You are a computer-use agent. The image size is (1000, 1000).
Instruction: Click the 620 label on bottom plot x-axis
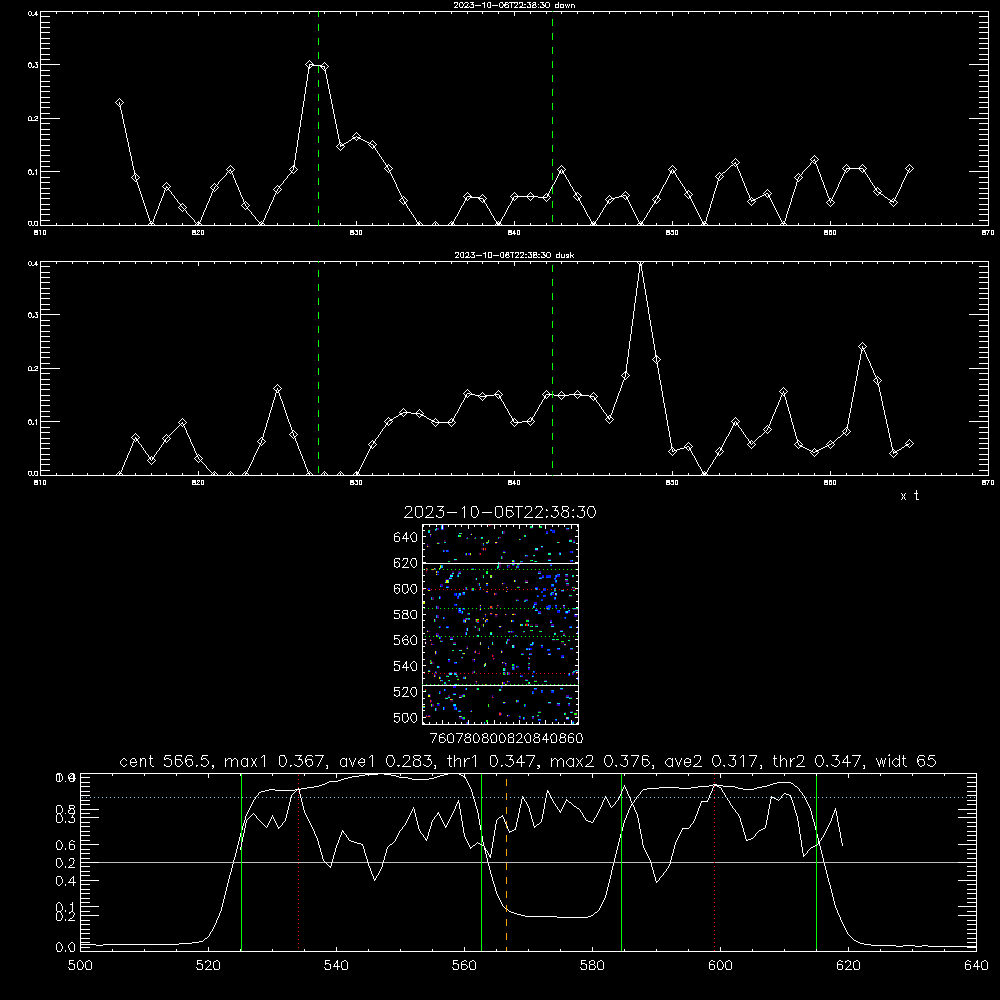[x=848, y=966]
